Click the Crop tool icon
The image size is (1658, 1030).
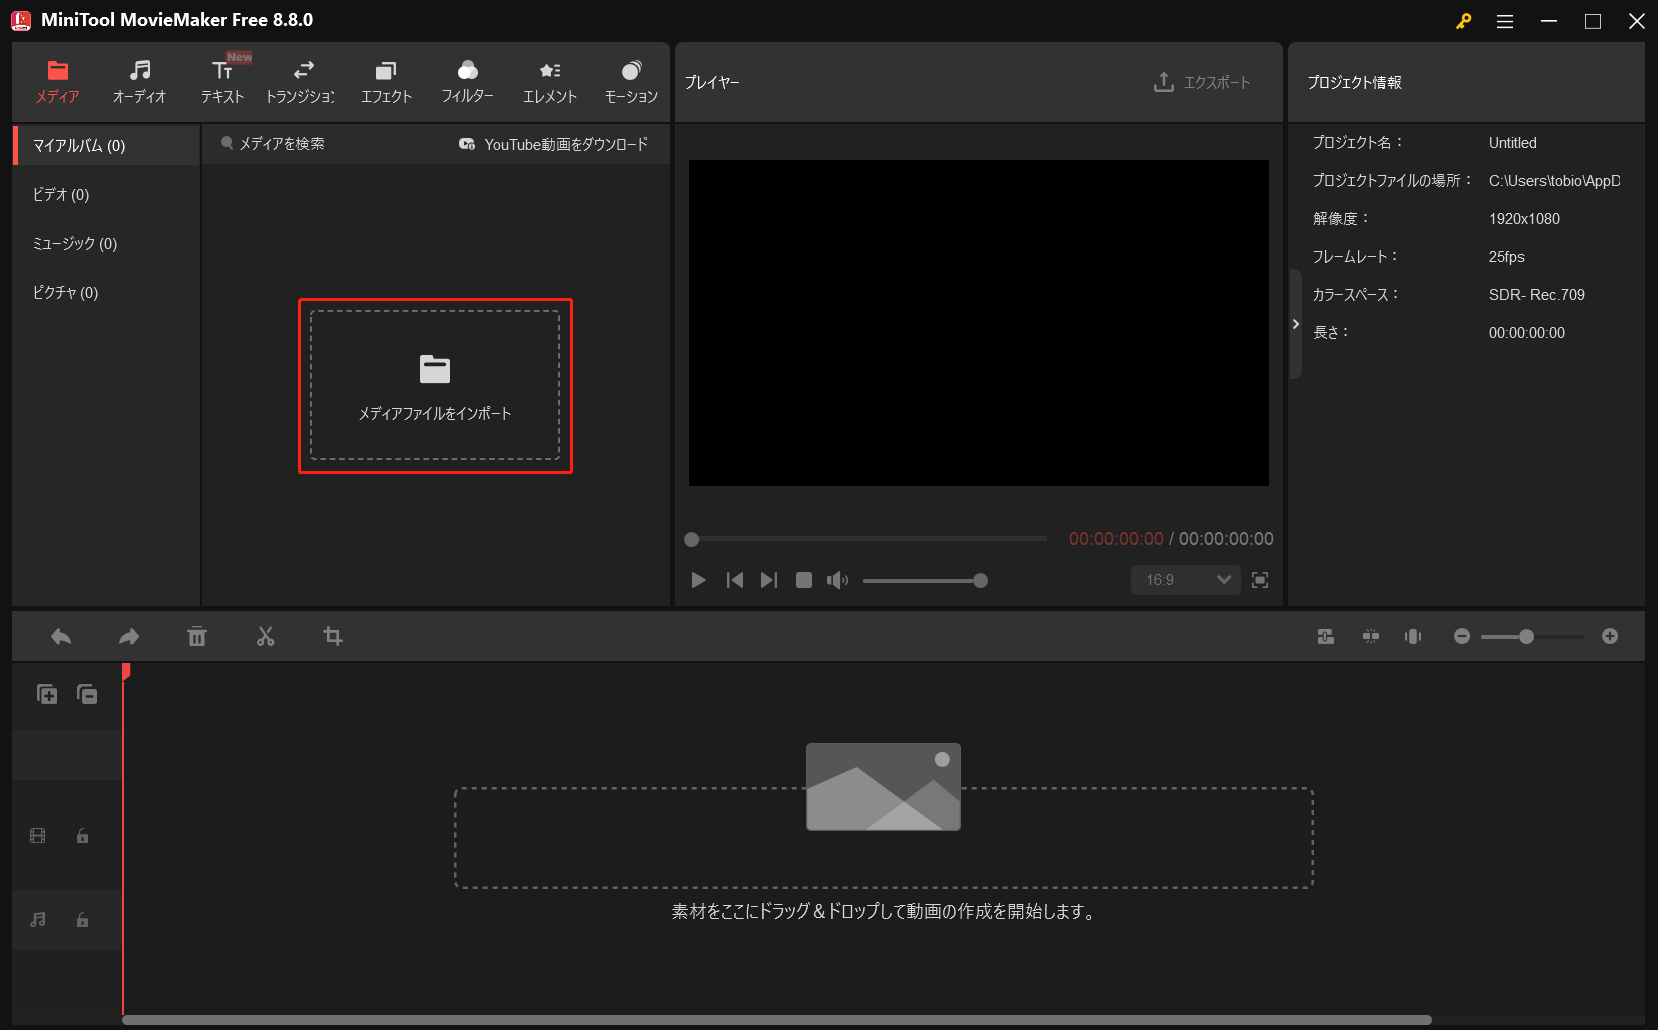click(x=333, y=637)
